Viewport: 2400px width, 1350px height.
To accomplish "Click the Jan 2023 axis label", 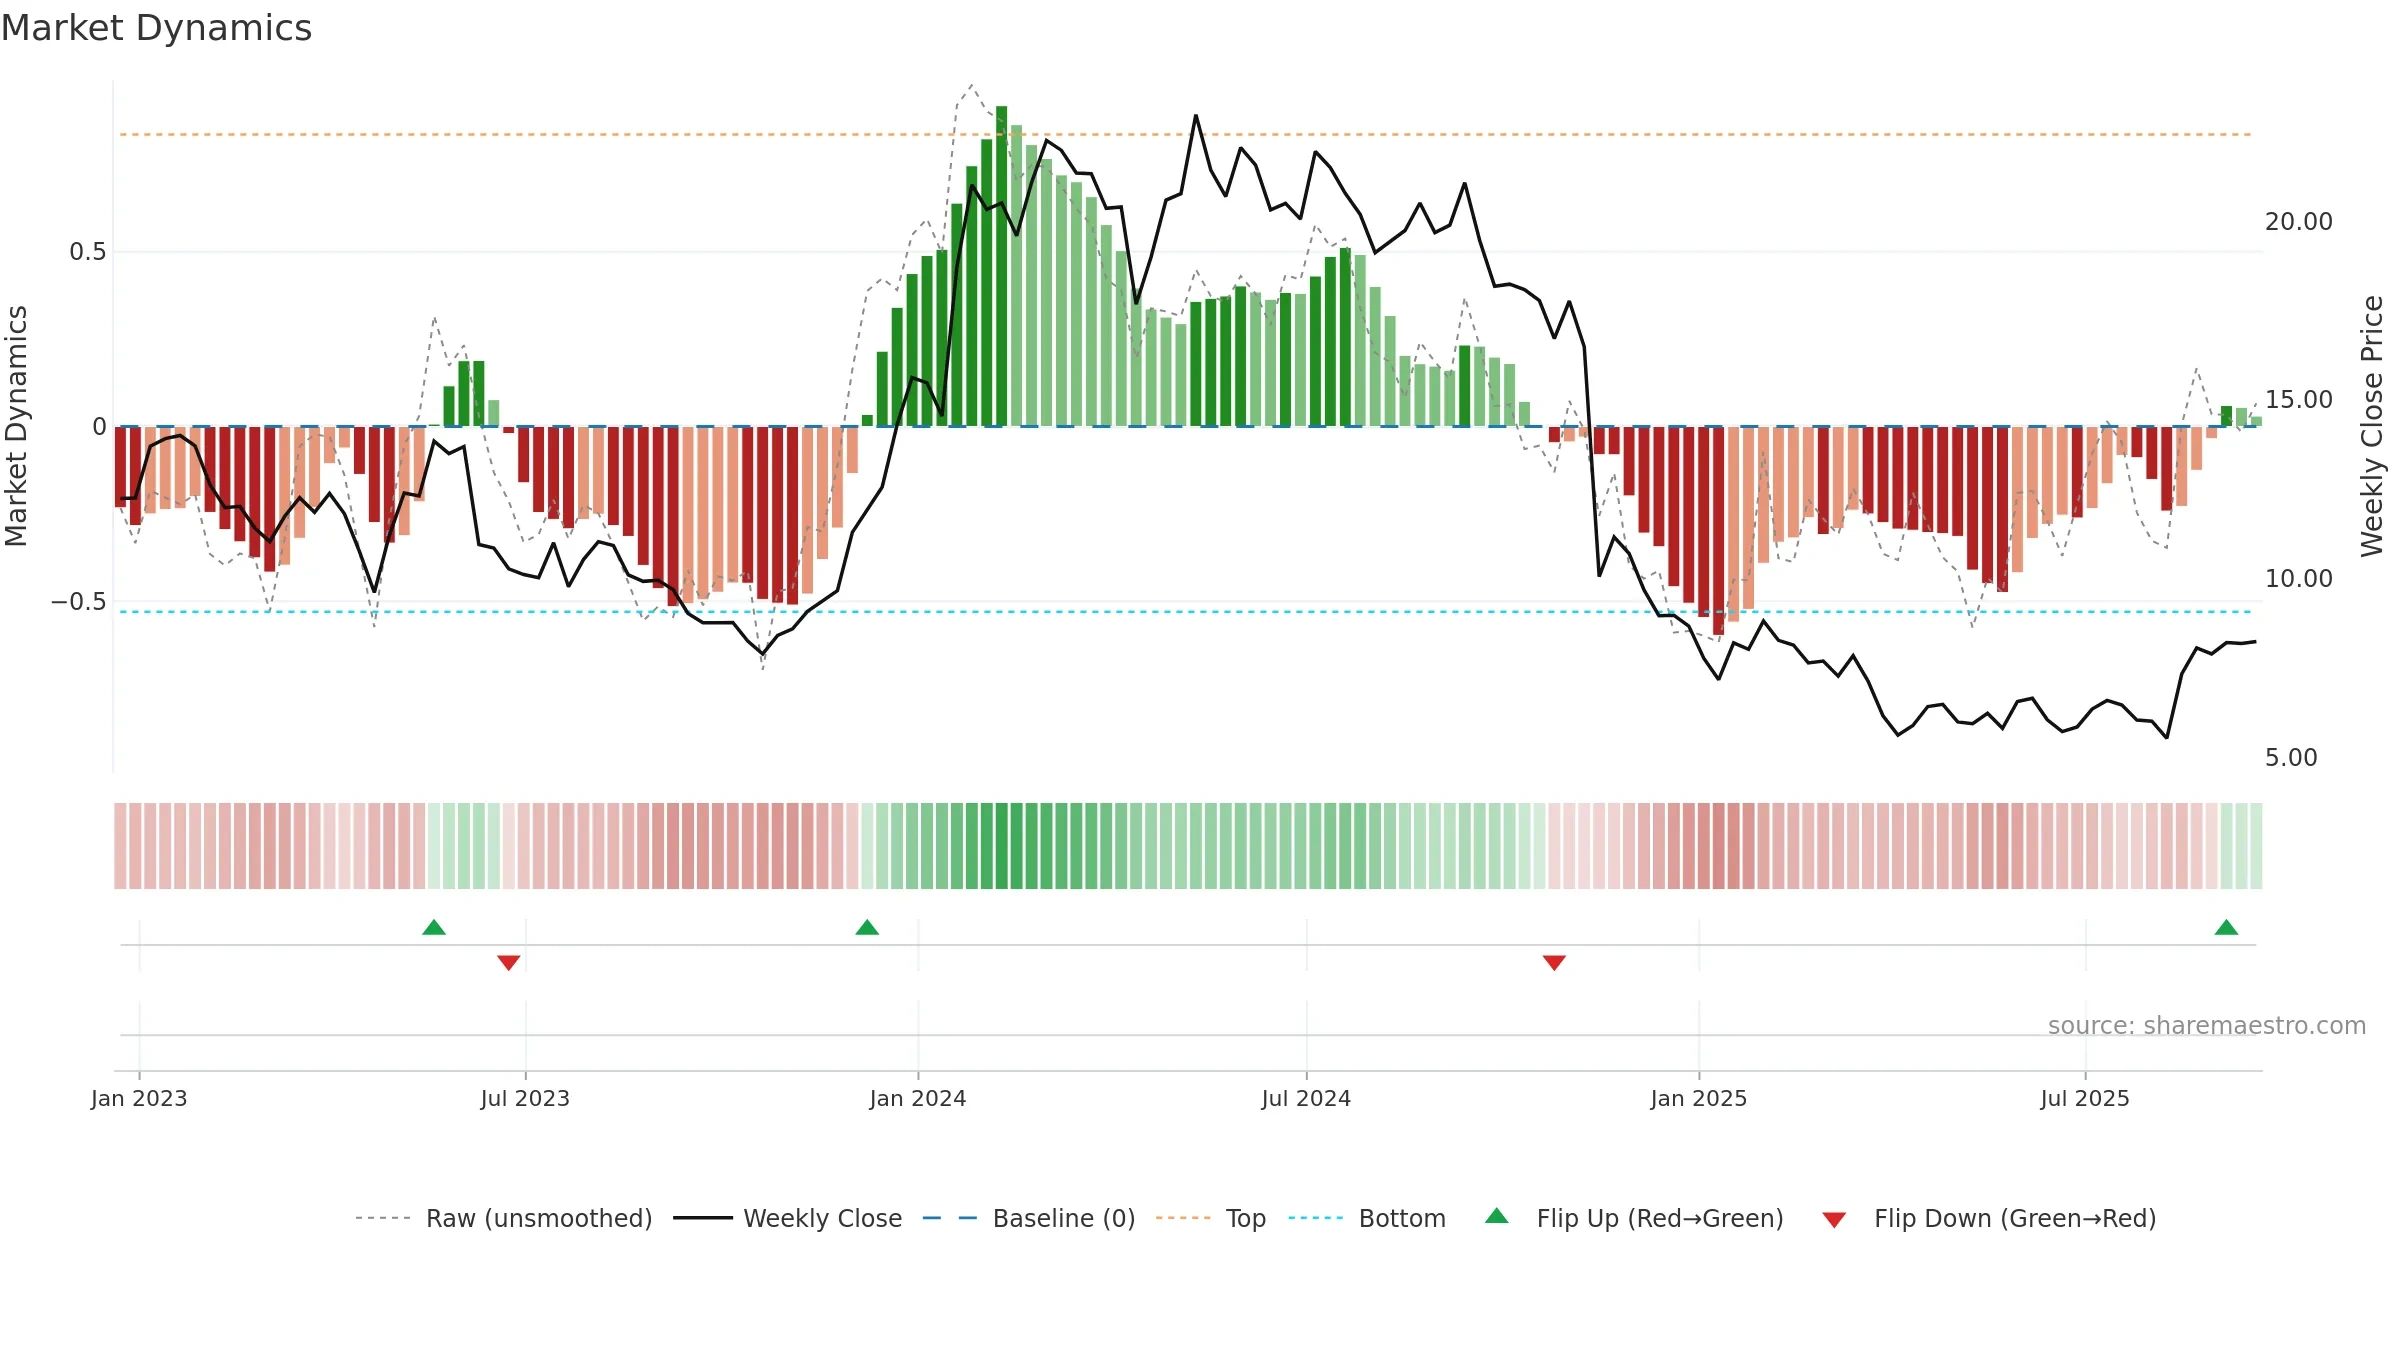I will tap(139, 1098).
